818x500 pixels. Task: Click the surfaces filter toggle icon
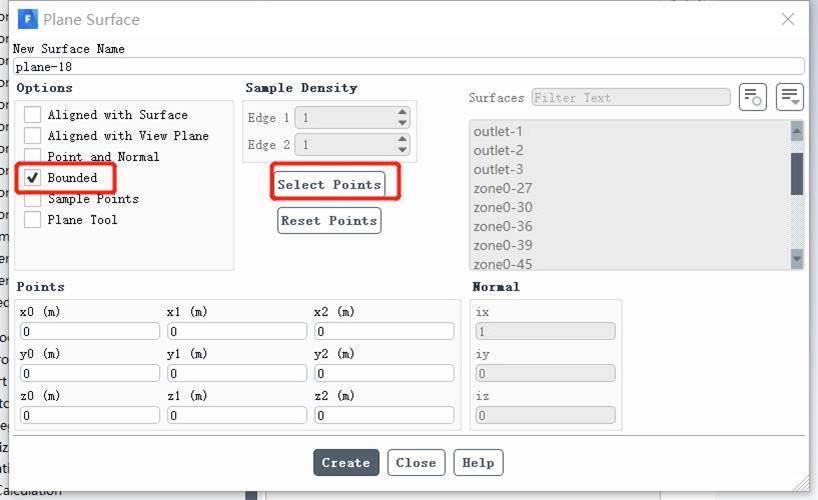[x=752, y=97]
